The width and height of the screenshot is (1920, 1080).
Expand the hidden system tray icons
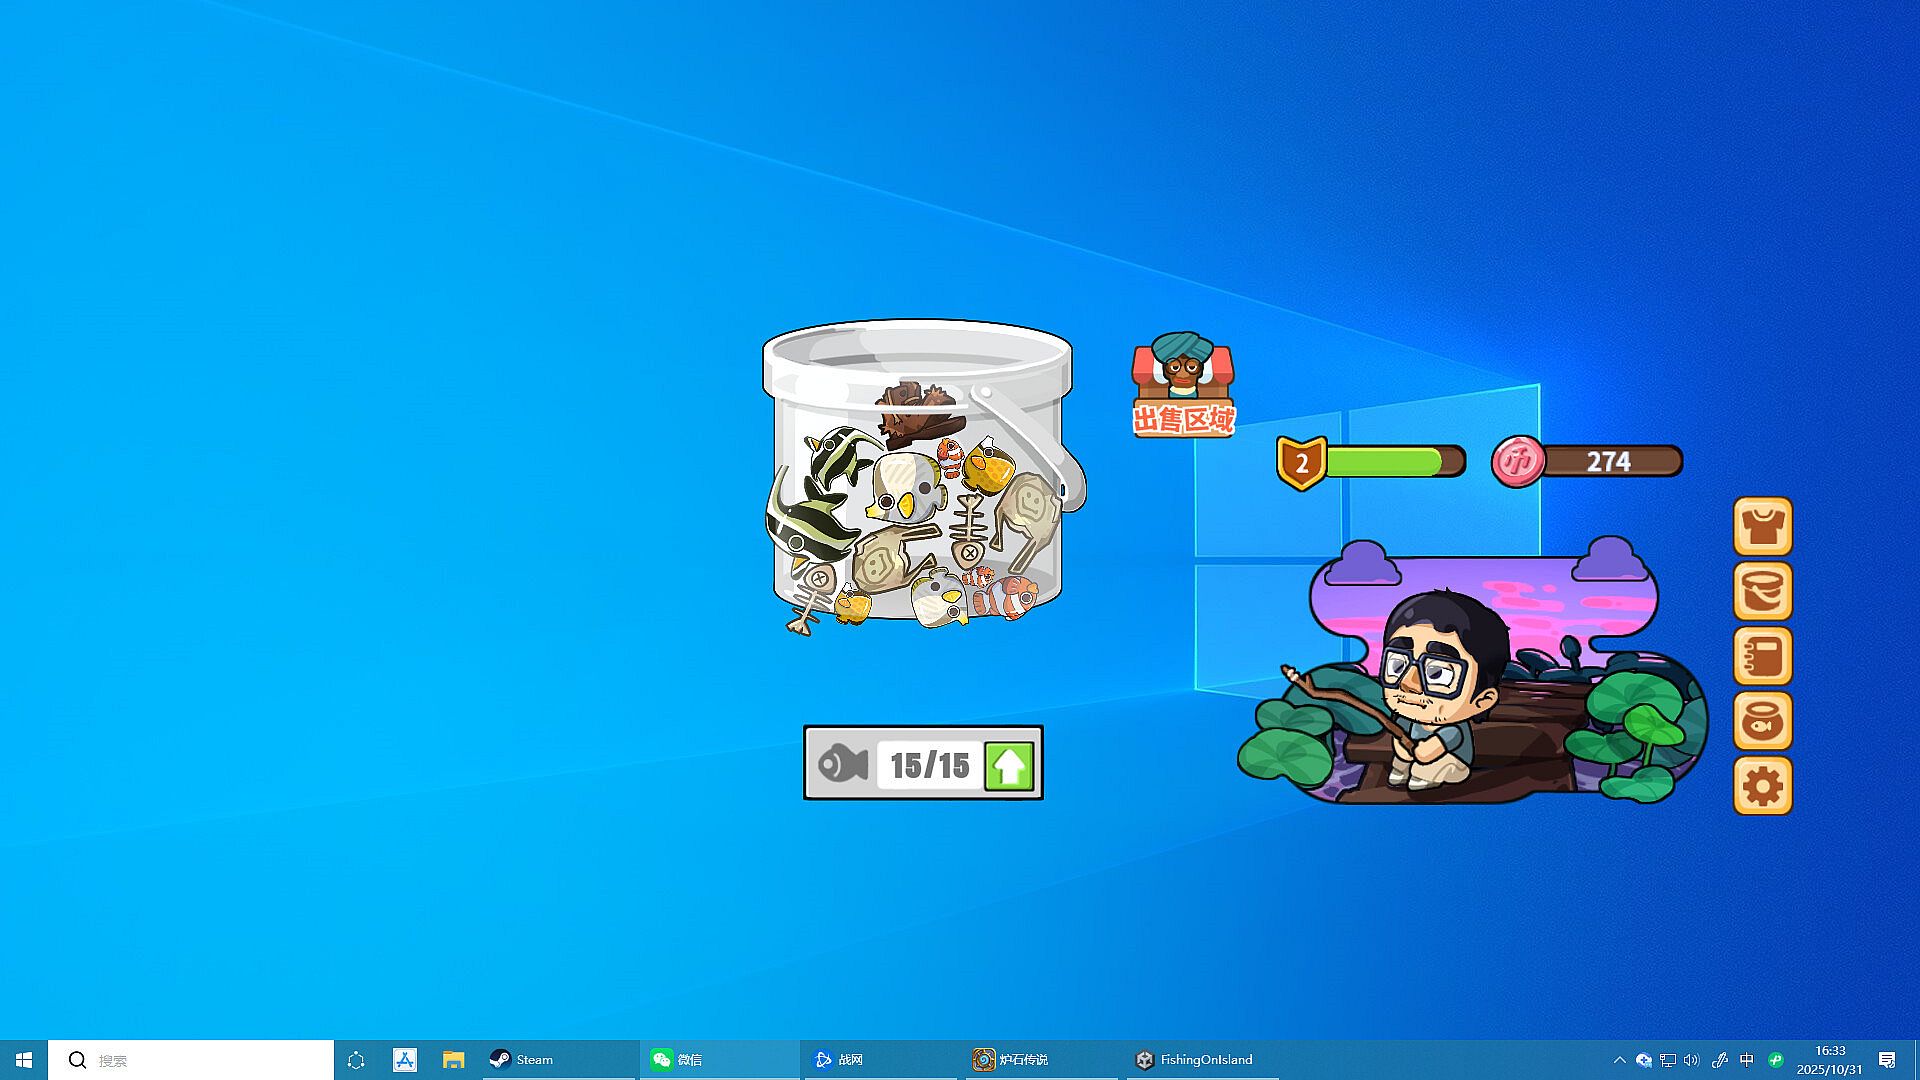[x=1619, y=1060]
